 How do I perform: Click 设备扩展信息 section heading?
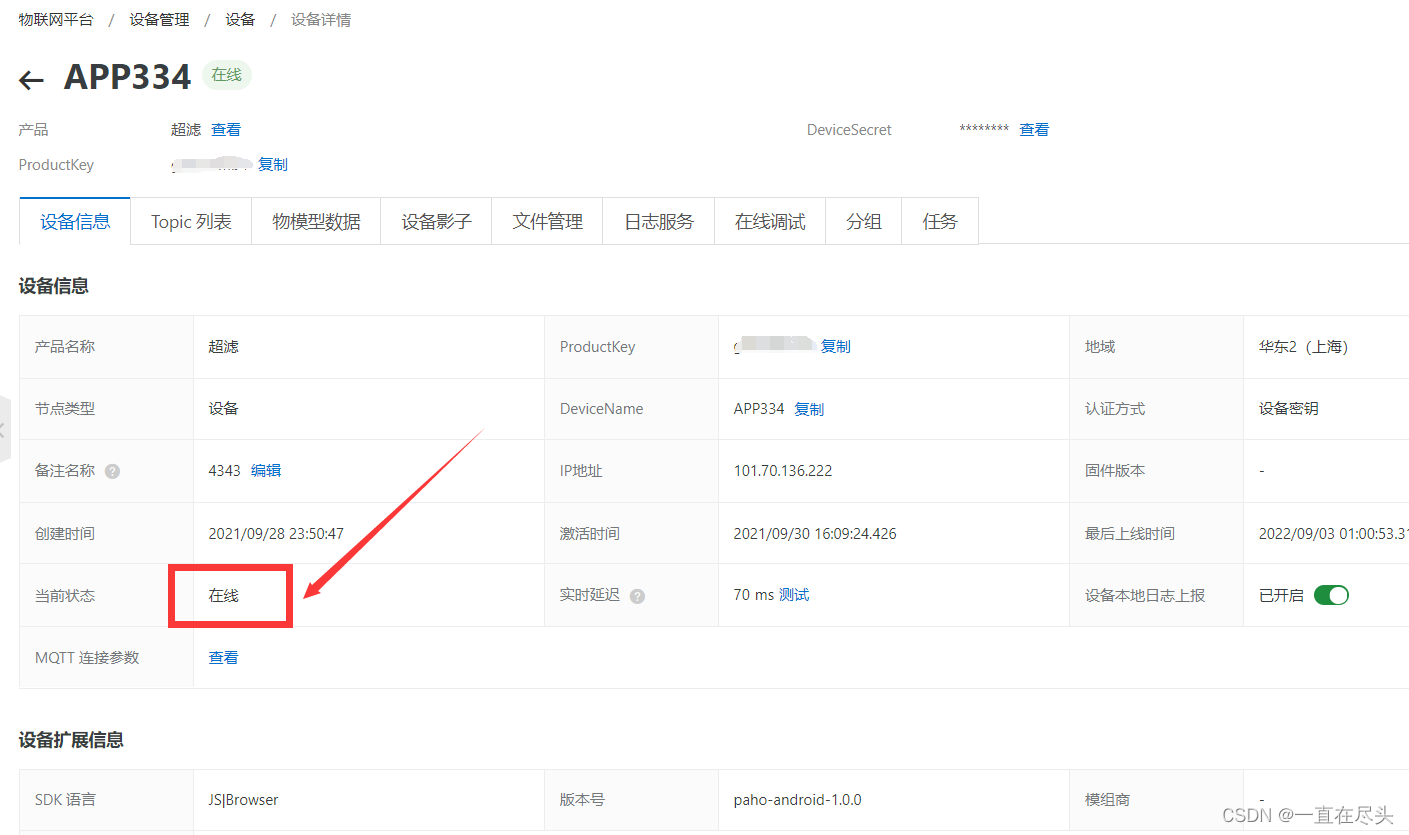point(71,740)
